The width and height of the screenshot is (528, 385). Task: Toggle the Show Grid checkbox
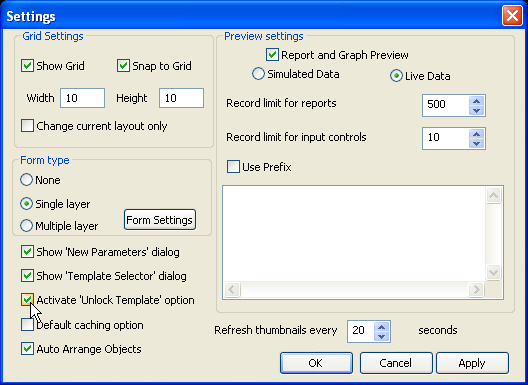tap(27, 66)
